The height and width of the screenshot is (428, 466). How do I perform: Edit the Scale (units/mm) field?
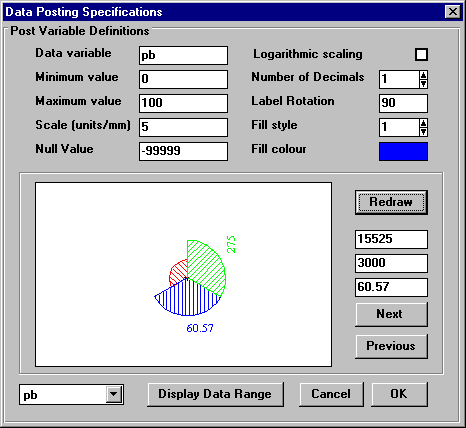coord(183,127)
